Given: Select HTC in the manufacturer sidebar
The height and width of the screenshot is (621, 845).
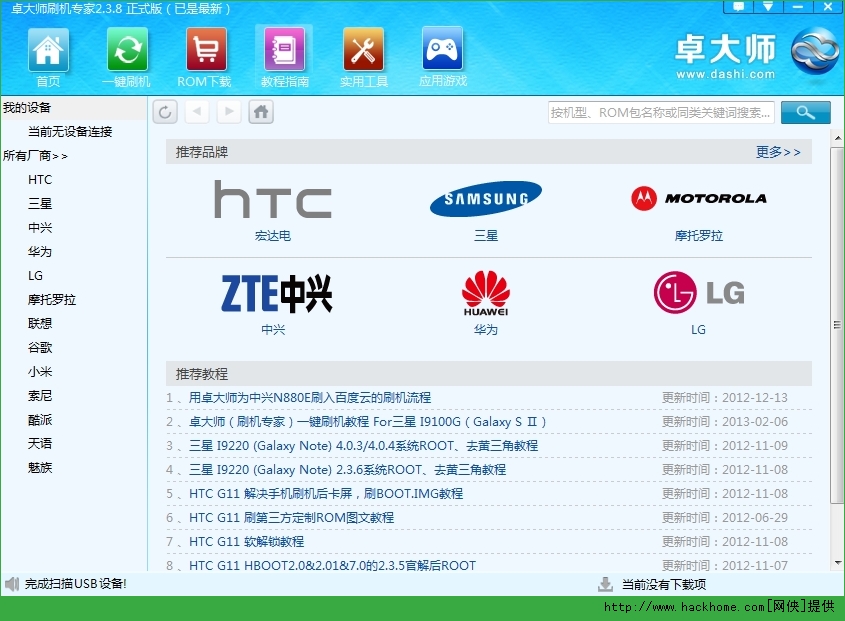Looking at the screenshot, I should [x=40, y=180].
